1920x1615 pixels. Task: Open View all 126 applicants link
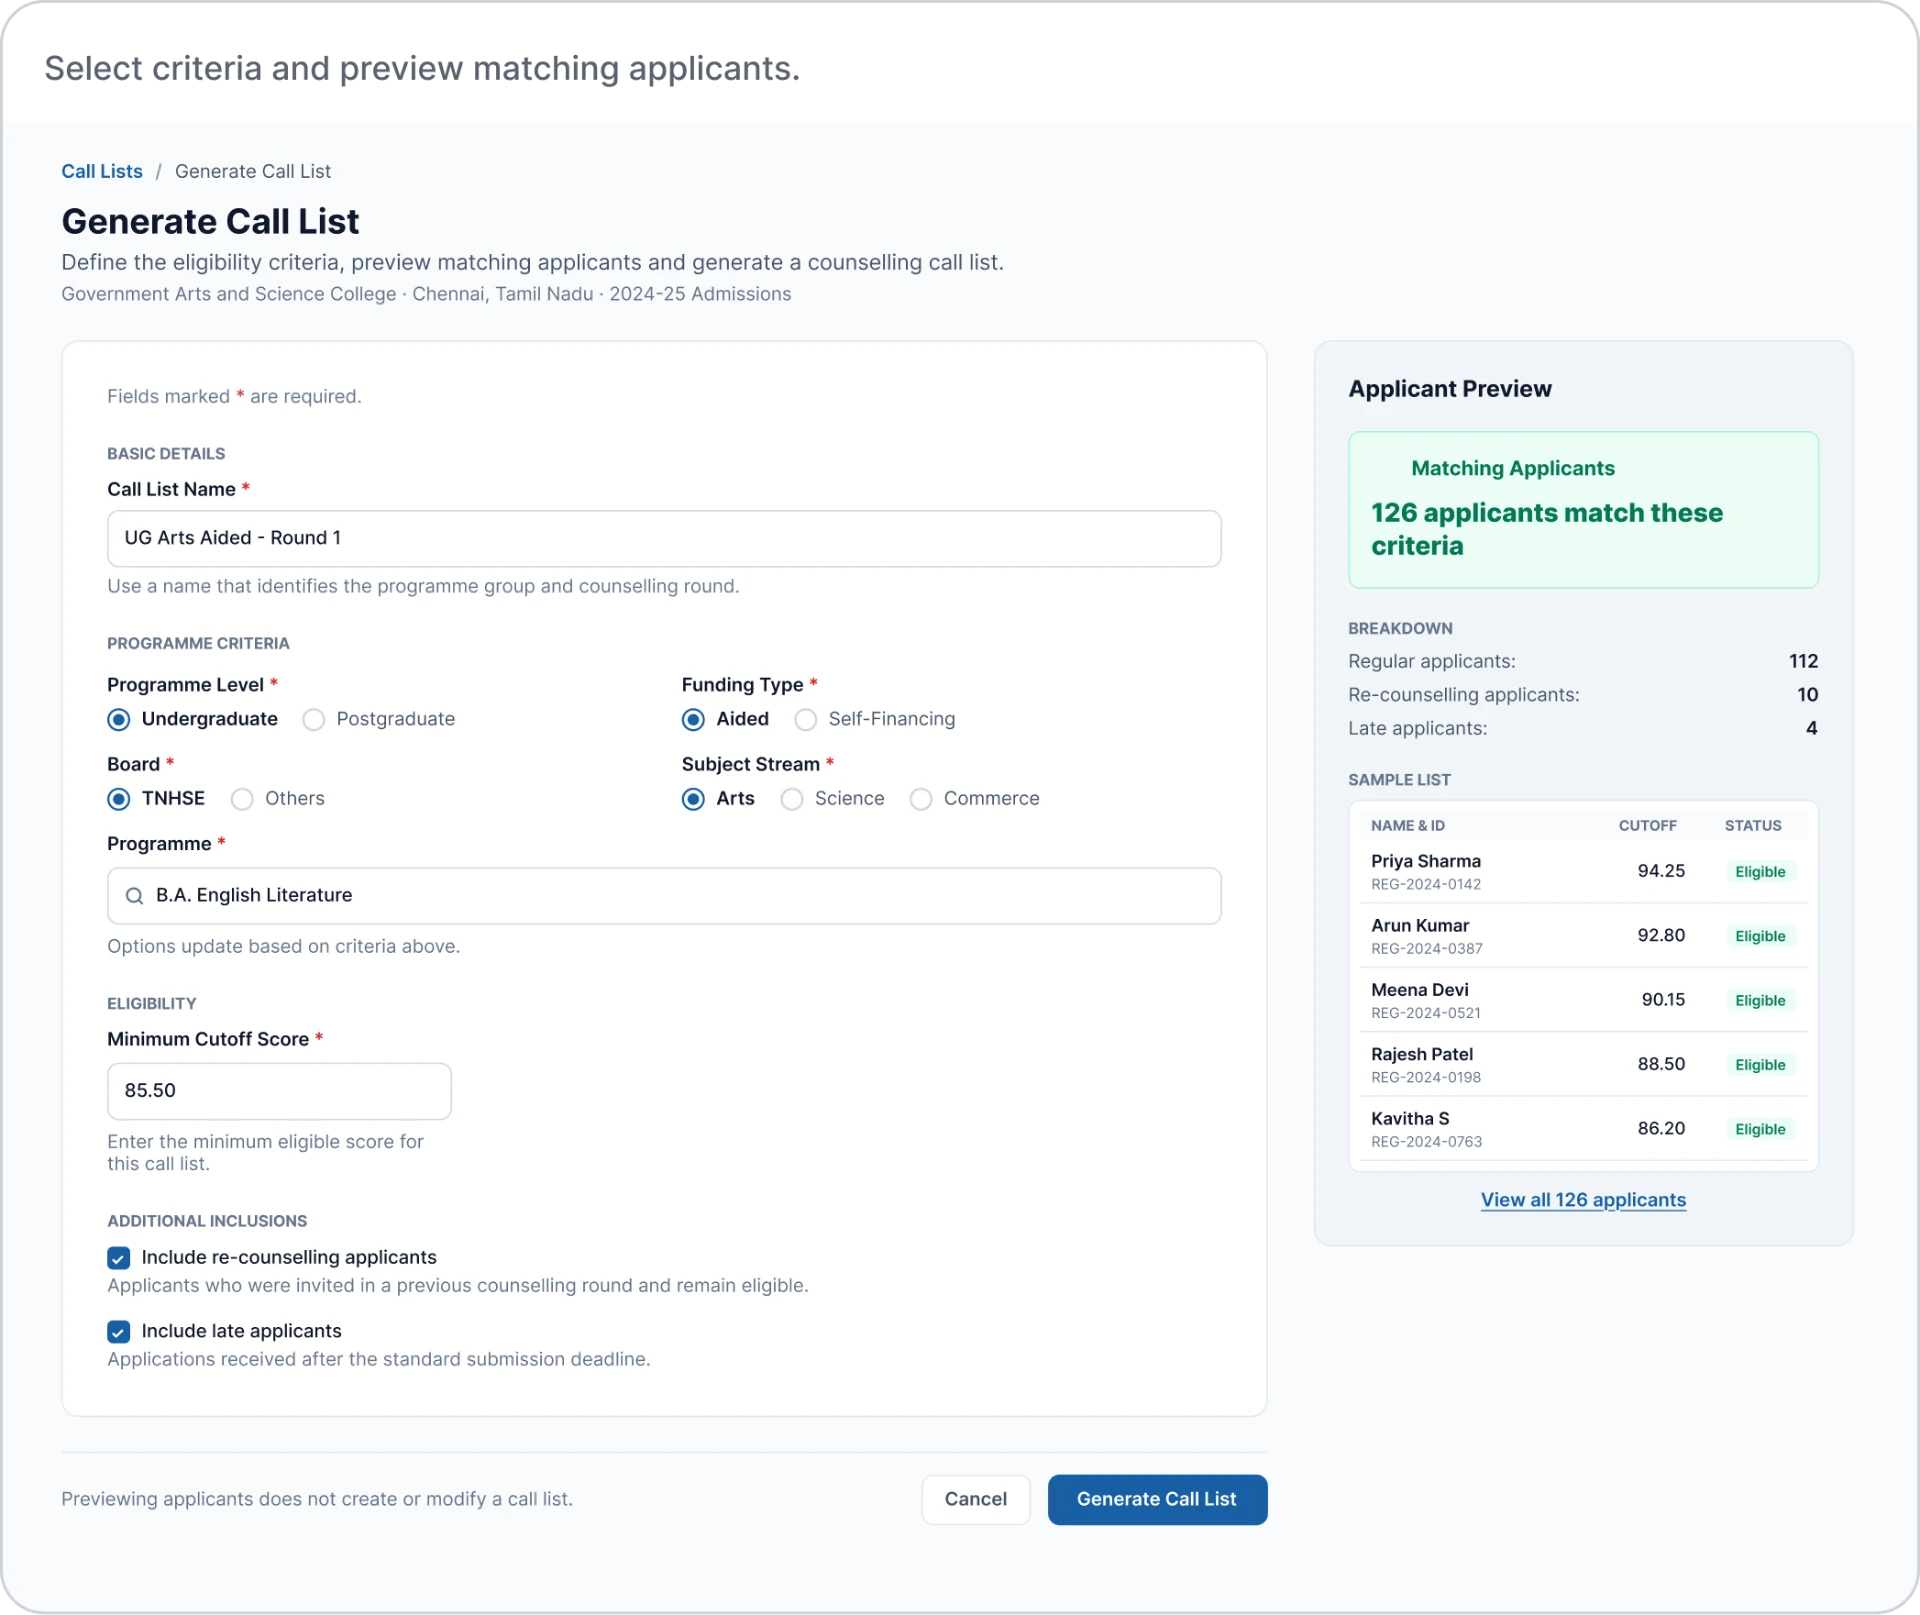[x=1583, y=1200]
